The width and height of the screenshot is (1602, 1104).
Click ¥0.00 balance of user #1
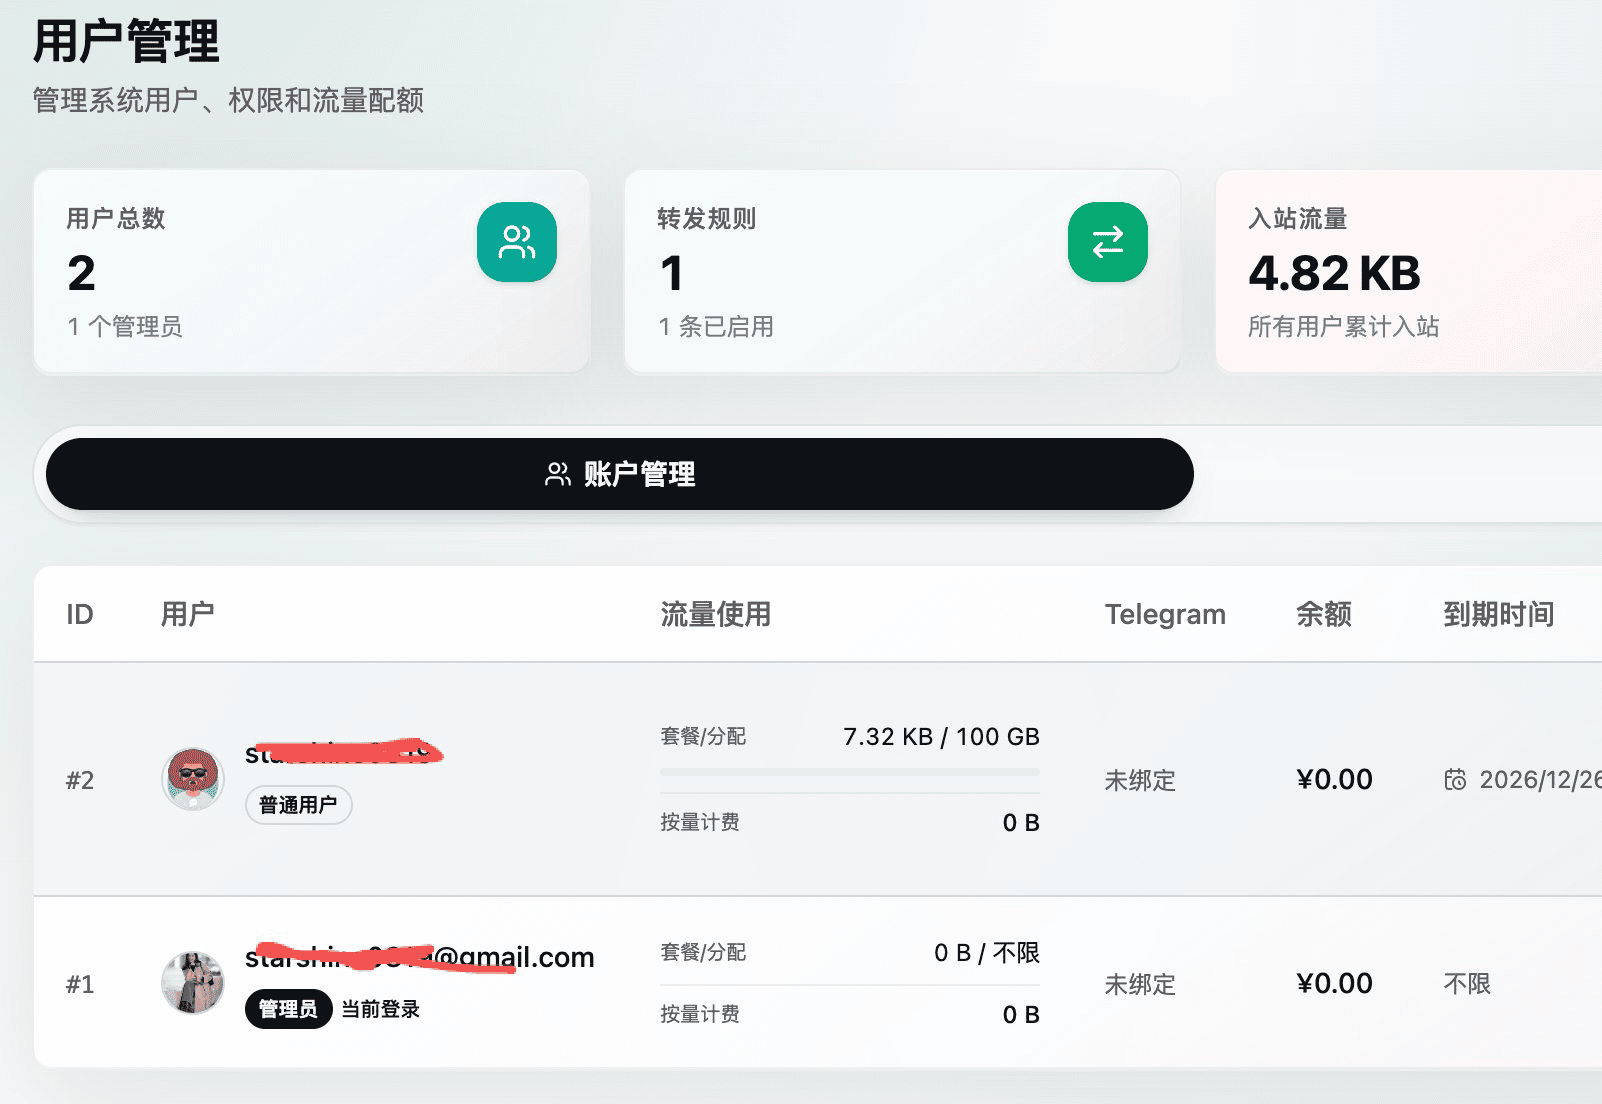pos(1334,984)
